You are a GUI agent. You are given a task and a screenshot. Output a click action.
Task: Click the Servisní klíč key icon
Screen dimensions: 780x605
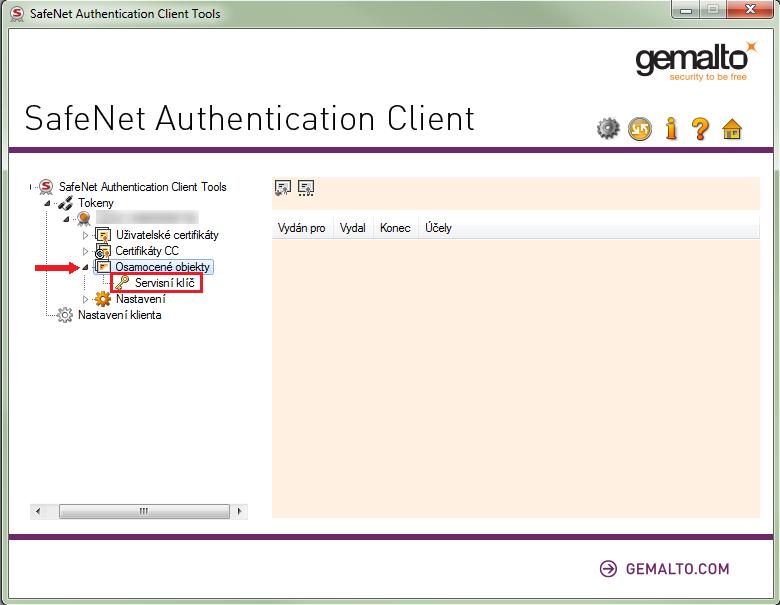(x=121, y=283)
